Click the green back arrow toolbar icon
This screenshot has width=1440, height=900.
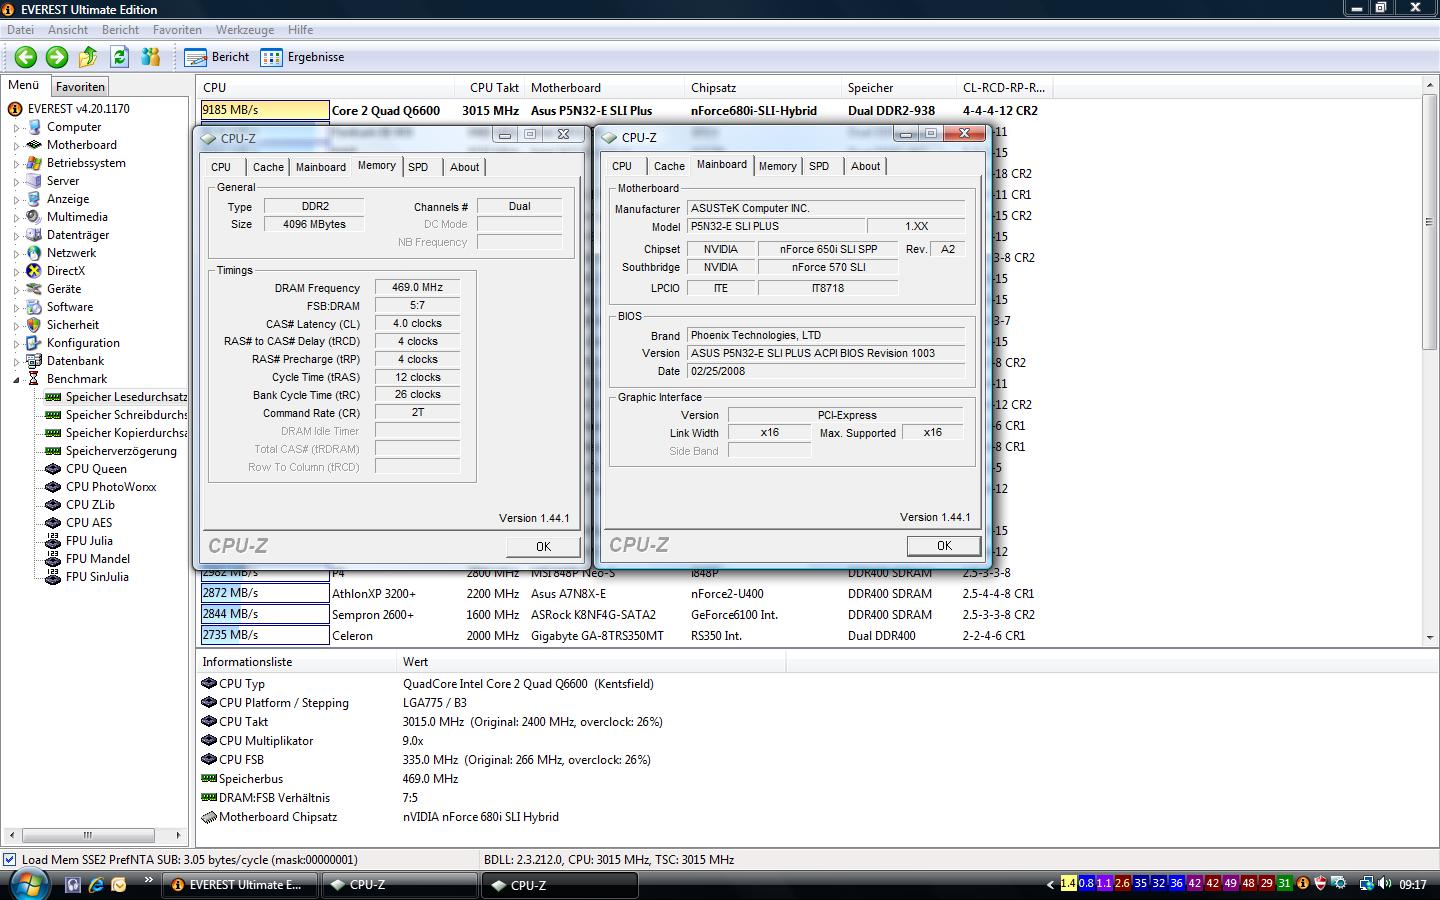26,57
